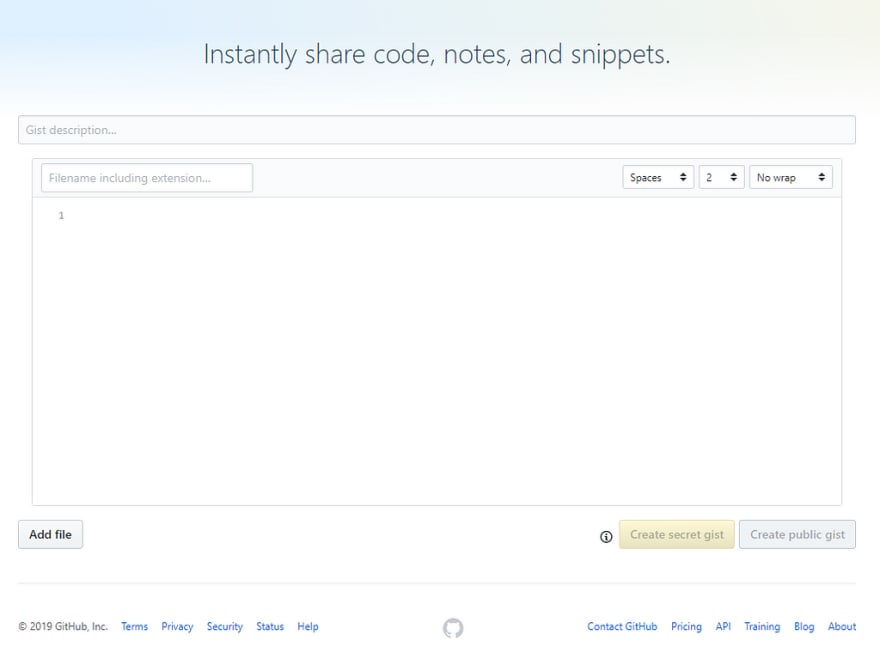
Task: Click the '© 2019 GitHub, Inc.' text
Action: (63, 626)
